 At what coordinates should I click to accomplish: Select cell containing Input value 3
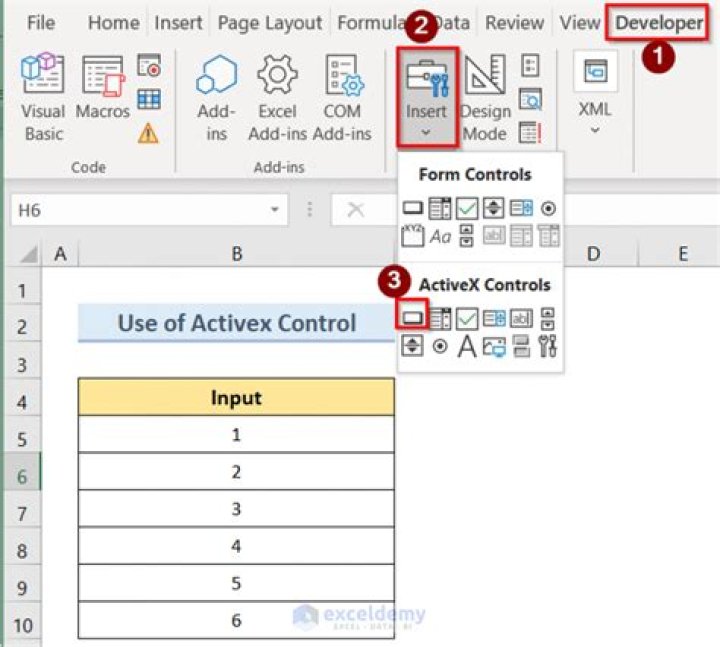click(236, 508)
